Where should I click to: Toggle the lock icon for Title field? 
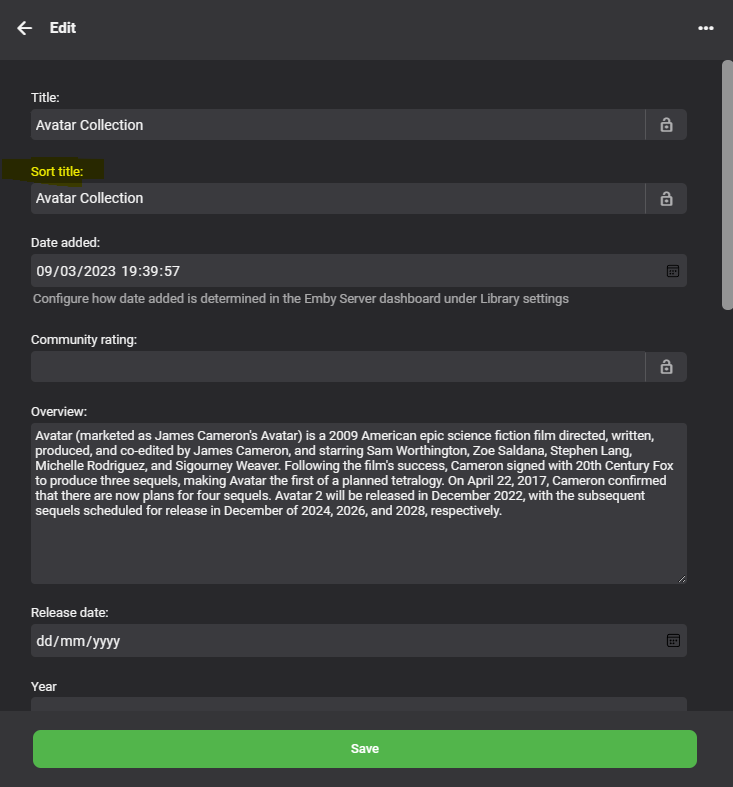click(666, 125)
